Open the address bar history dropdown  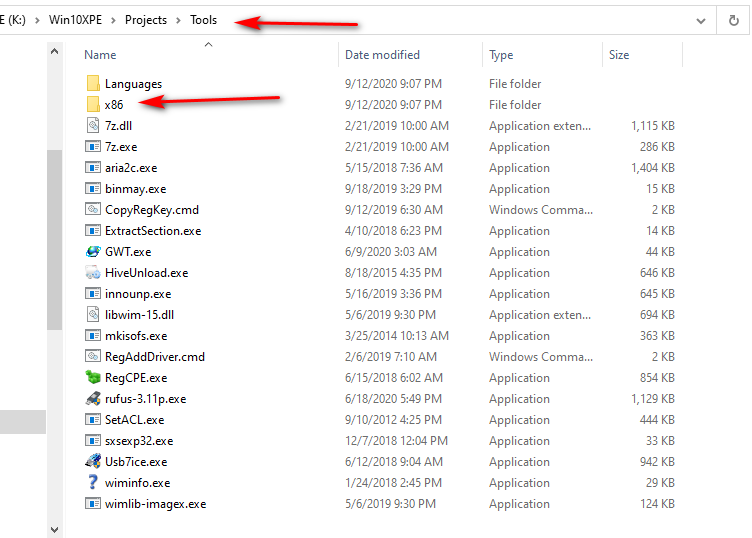click(701, 21)
